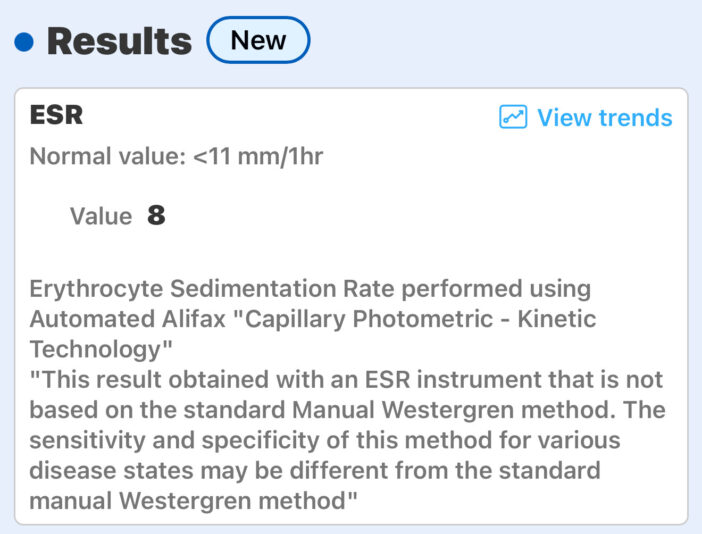Click the ESR test title
Viewport: 702px width, 534px height.
point(56,115)
